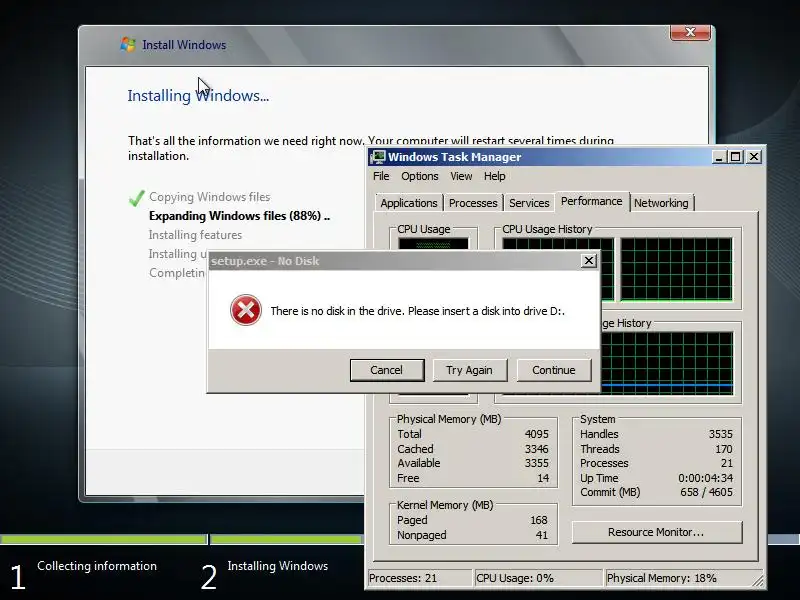Click the Task Manager title bar icon
This screenshot has width=800, height=600.
coord(378,157)
